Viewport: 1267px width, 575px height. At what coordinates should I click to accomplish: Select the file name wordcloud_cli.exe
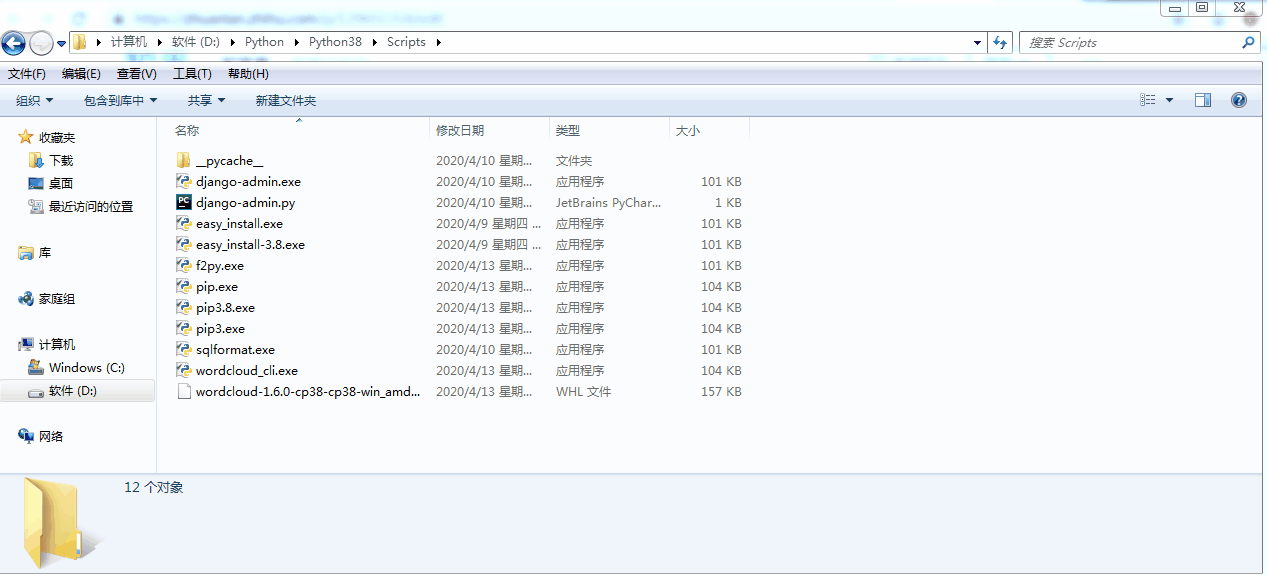[x=247, y=371]
